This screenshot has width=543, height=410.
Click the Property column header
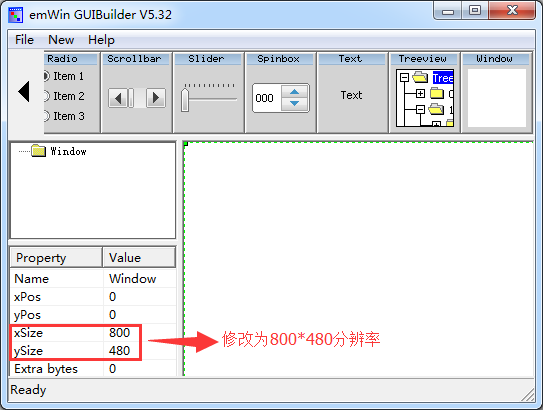[56, 257]
